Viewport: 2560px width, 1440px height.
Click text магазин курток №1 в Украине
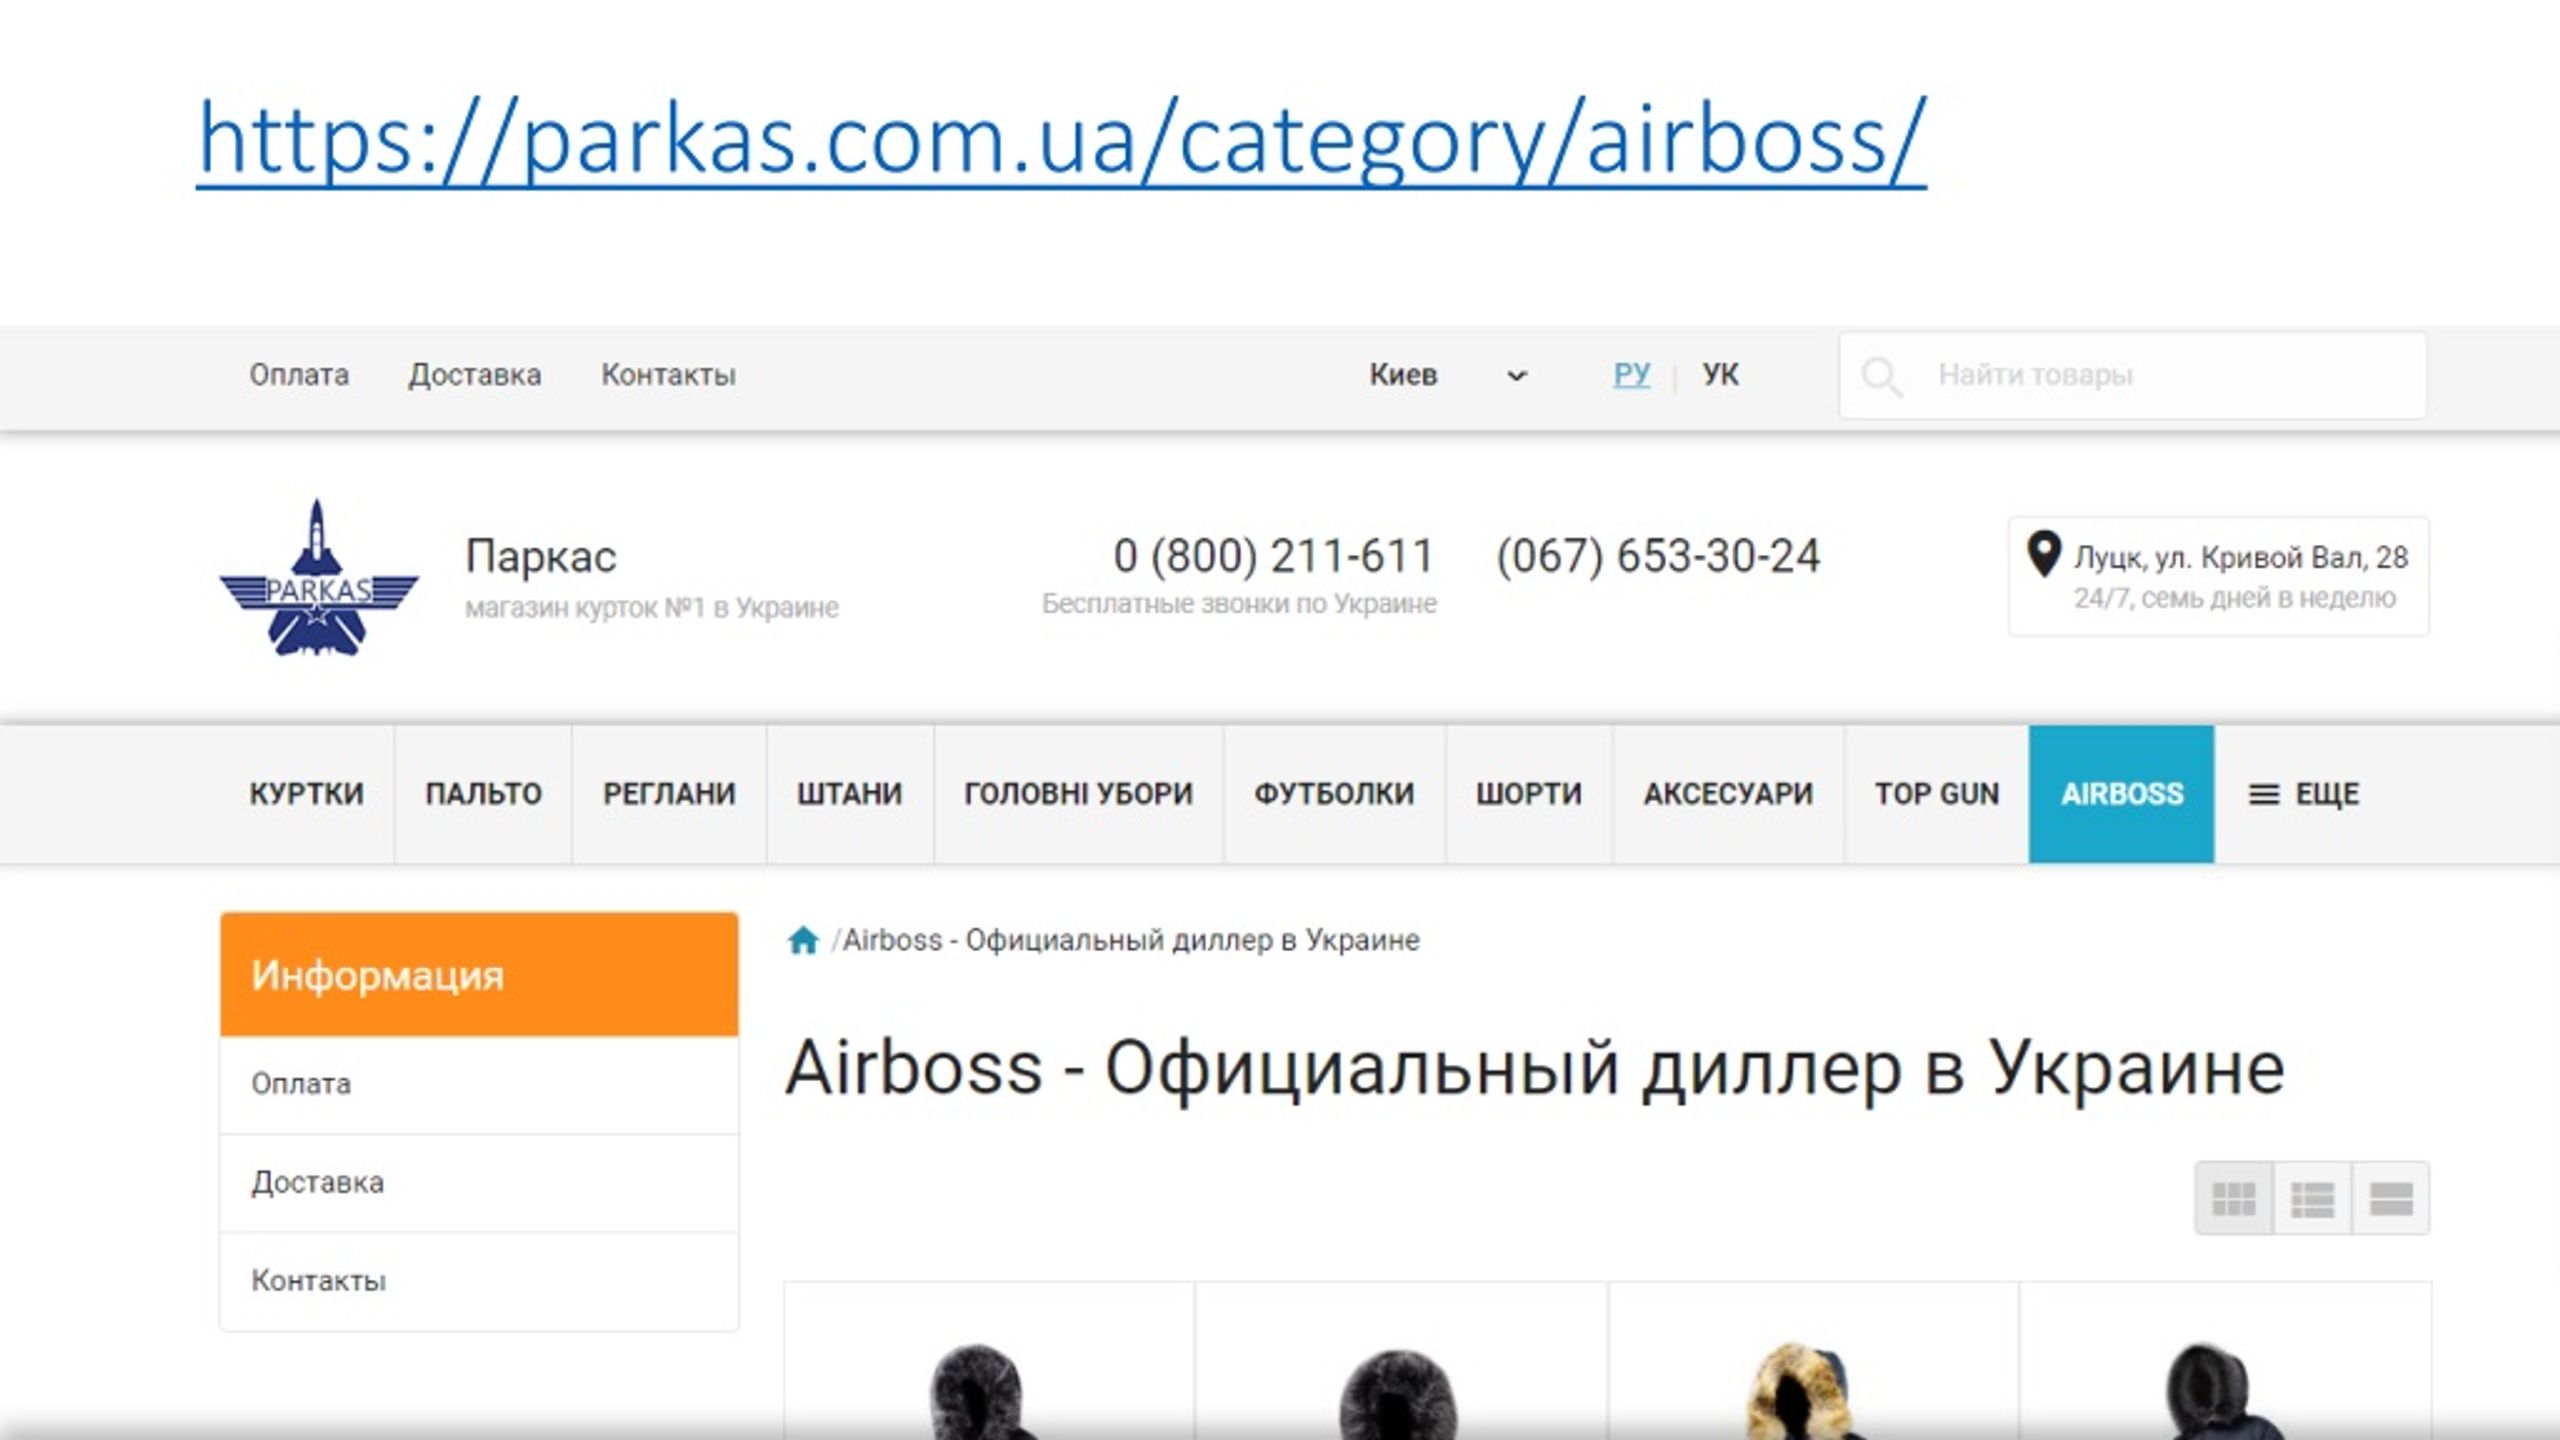click(x=652, y=608)
